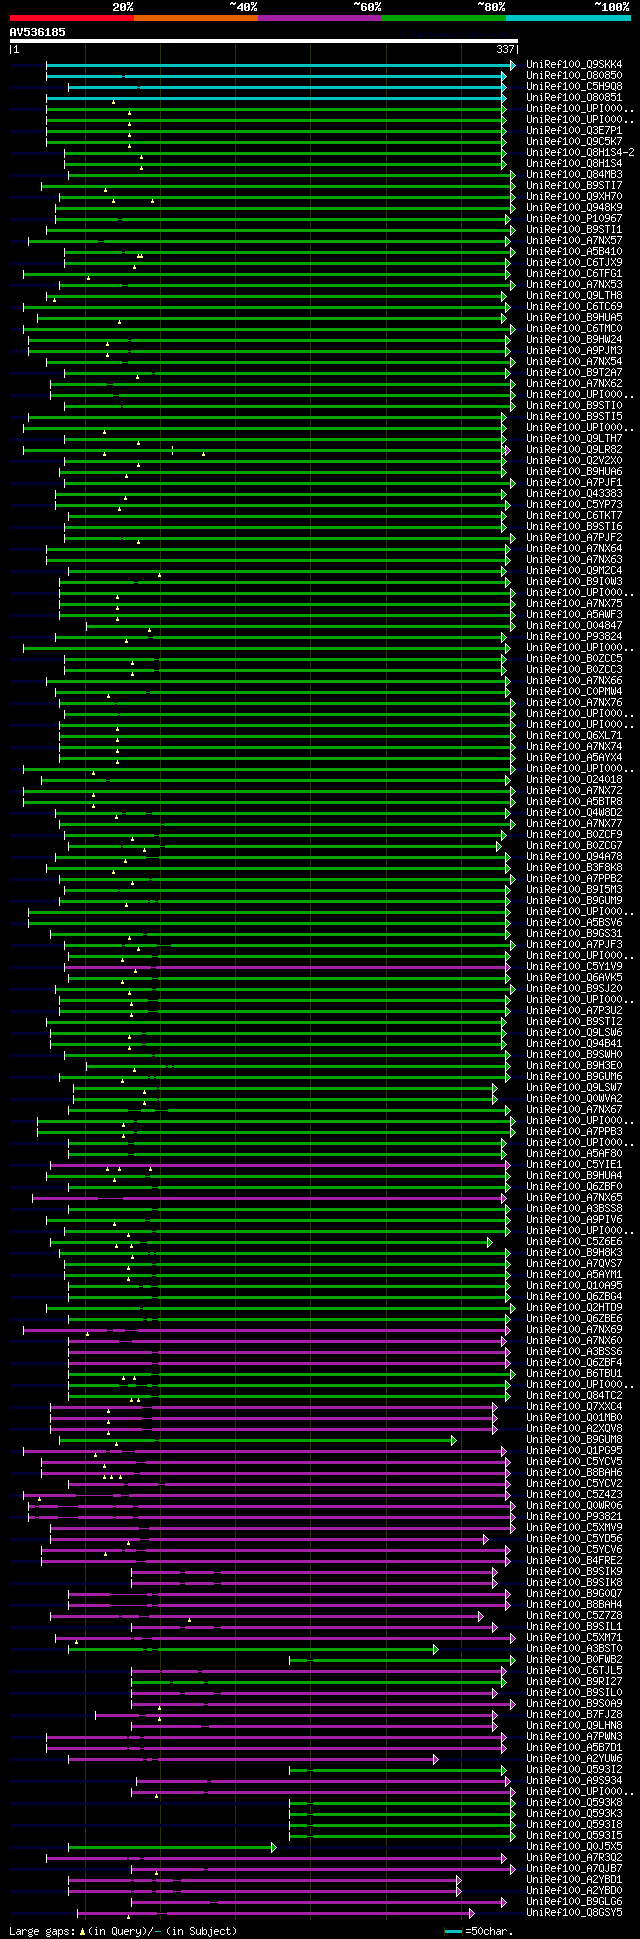Select the UniRef100_C6TC69 label
Image resolution: width=640 pixels, height=1939 pixels.
pyautogui.click(x=574, y=307)
